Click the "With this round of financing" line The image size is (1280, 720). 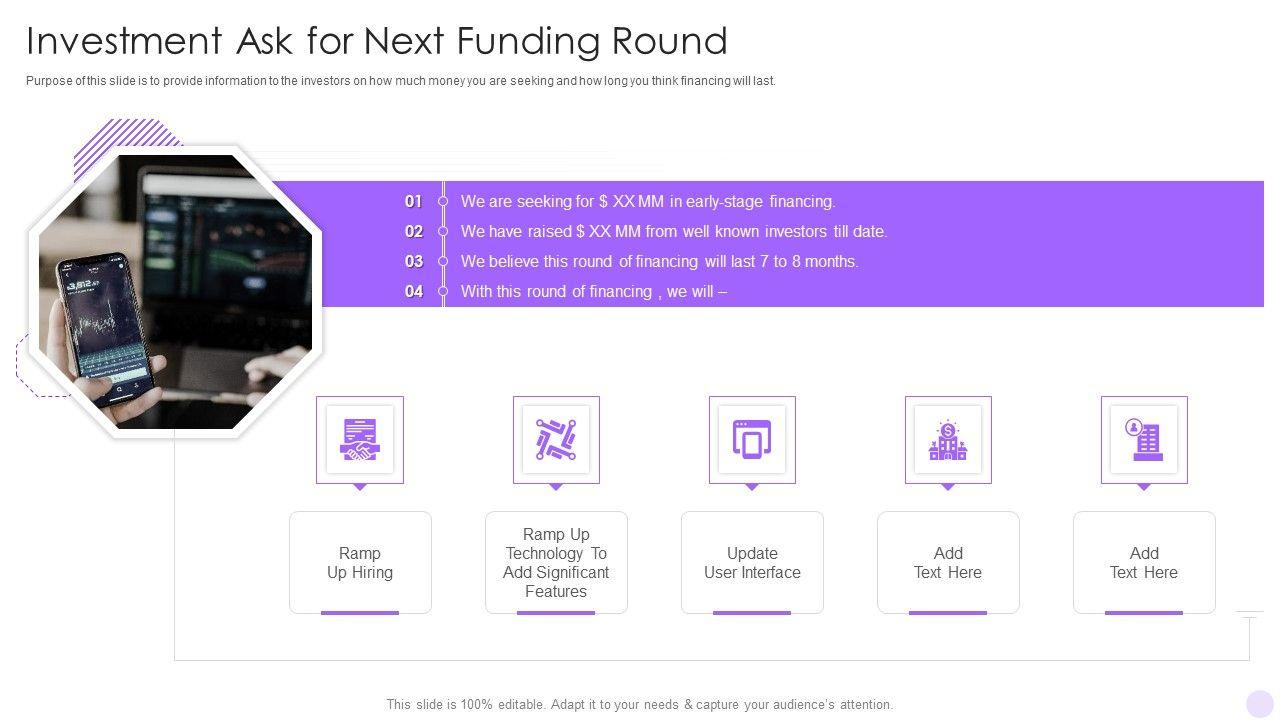pyautogui.click(x=593, y=292)
